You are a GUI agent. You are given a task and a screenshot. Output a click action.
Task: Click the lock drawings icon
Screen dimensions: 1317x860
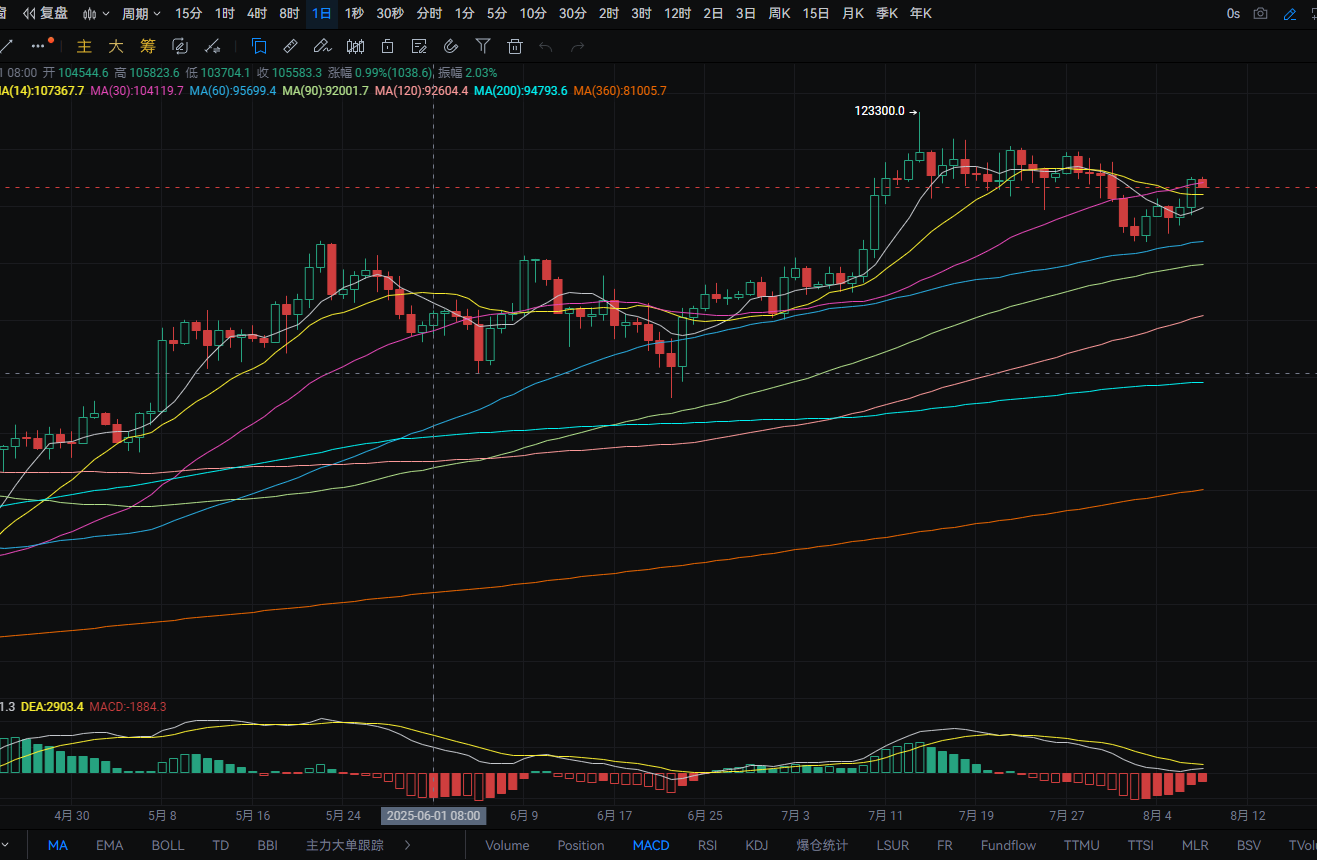pos(387,46)
